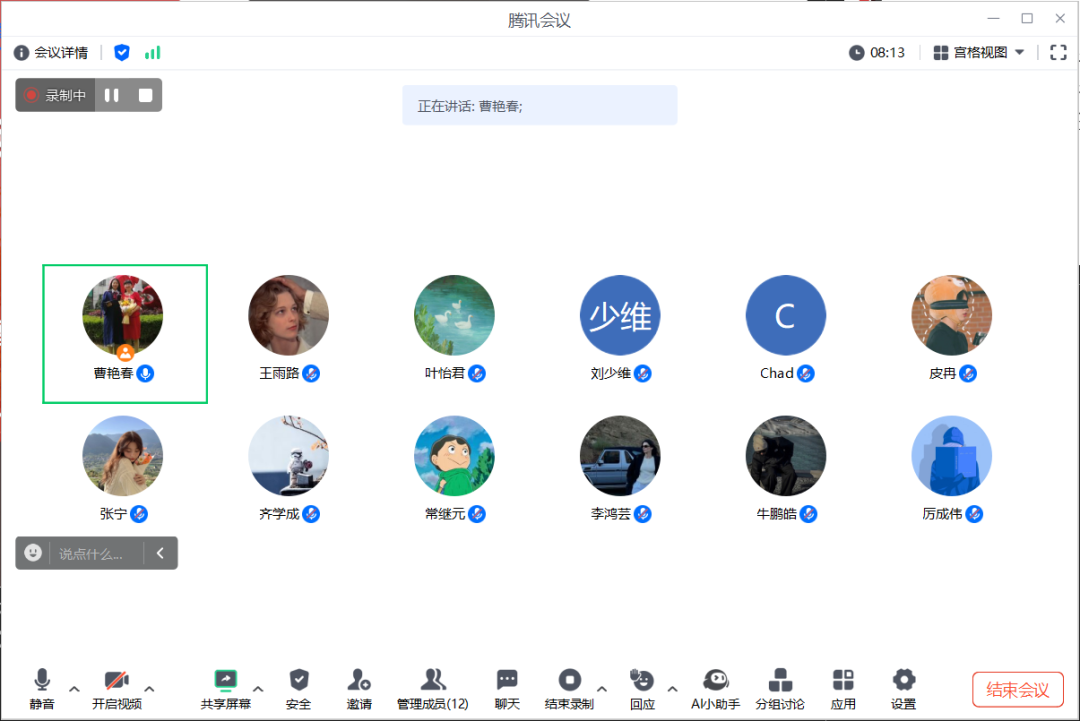Select 叶怡君 swan avatar
Viewport: 1080px width, 721px height.
coord(455,315)
